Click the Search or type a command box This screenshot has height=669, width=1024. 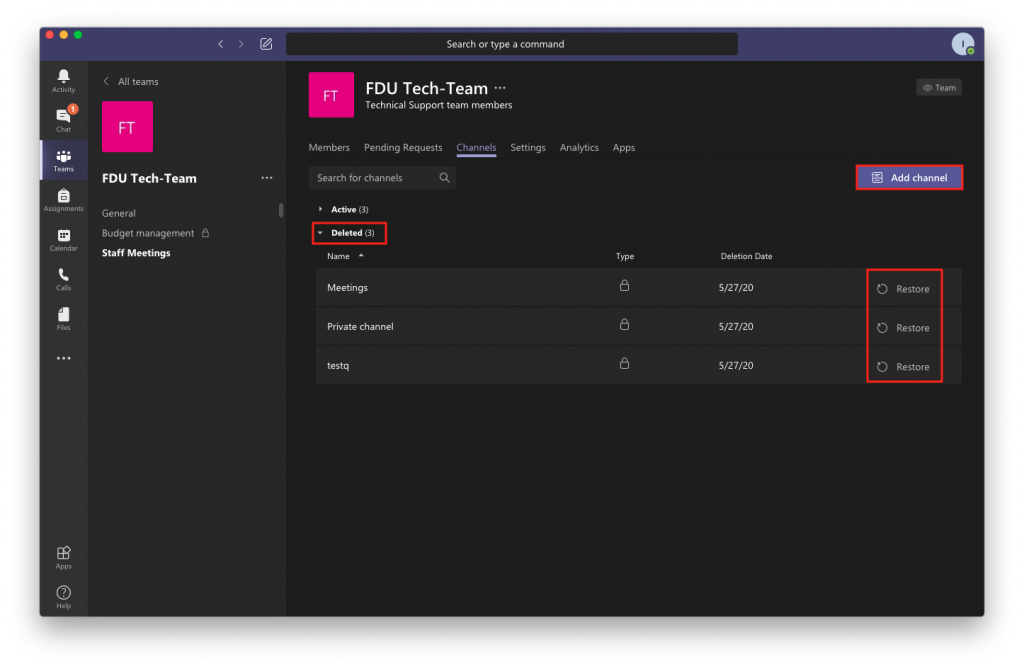click(x=512, y=44)
